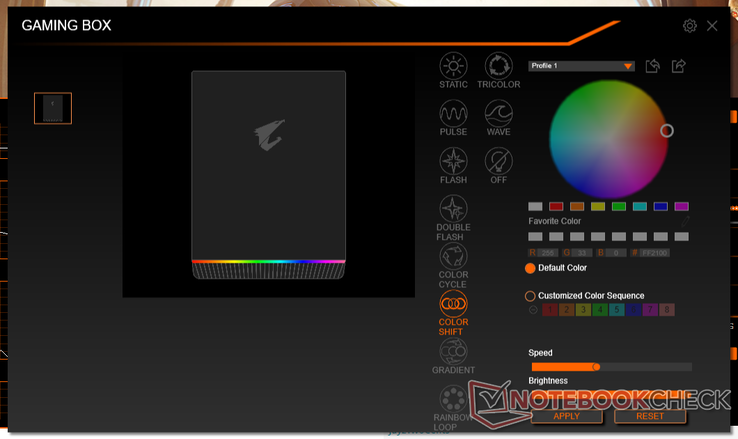Click the color wheel picker handle
738x439 pixels.
click(666, 130)
